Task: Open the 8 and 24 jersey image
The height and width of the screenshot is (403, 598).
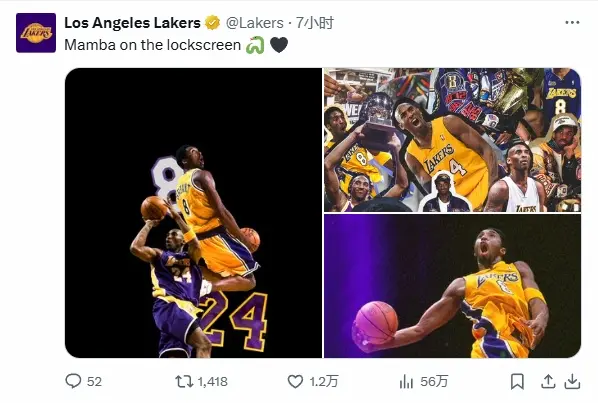Action: [x=193, y=213]
